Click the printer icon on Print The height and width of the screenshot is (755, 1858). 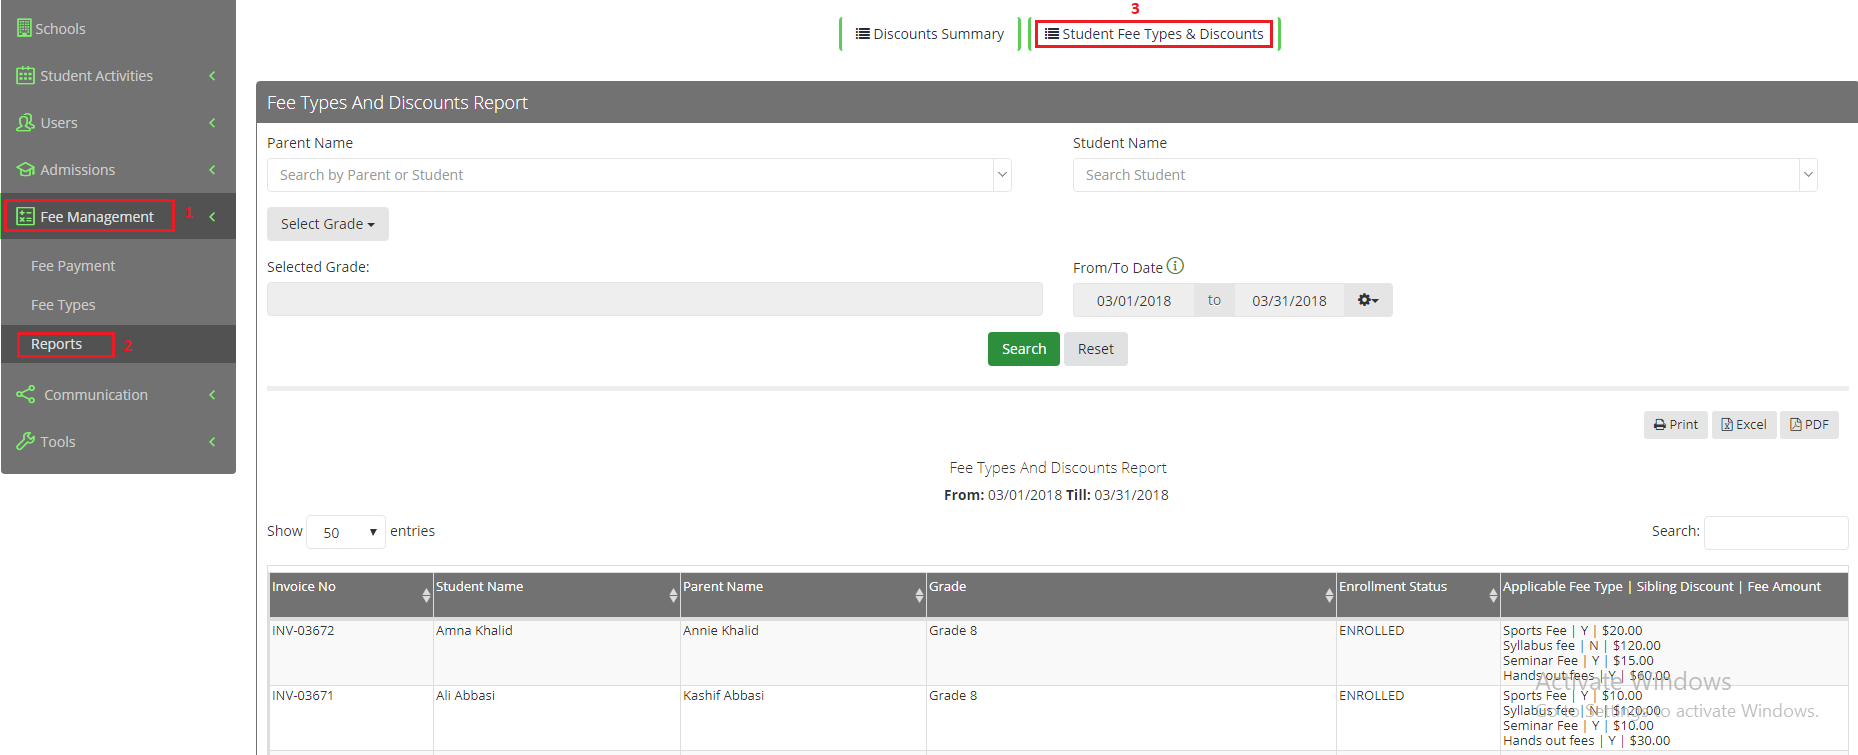click(1660, 424)
